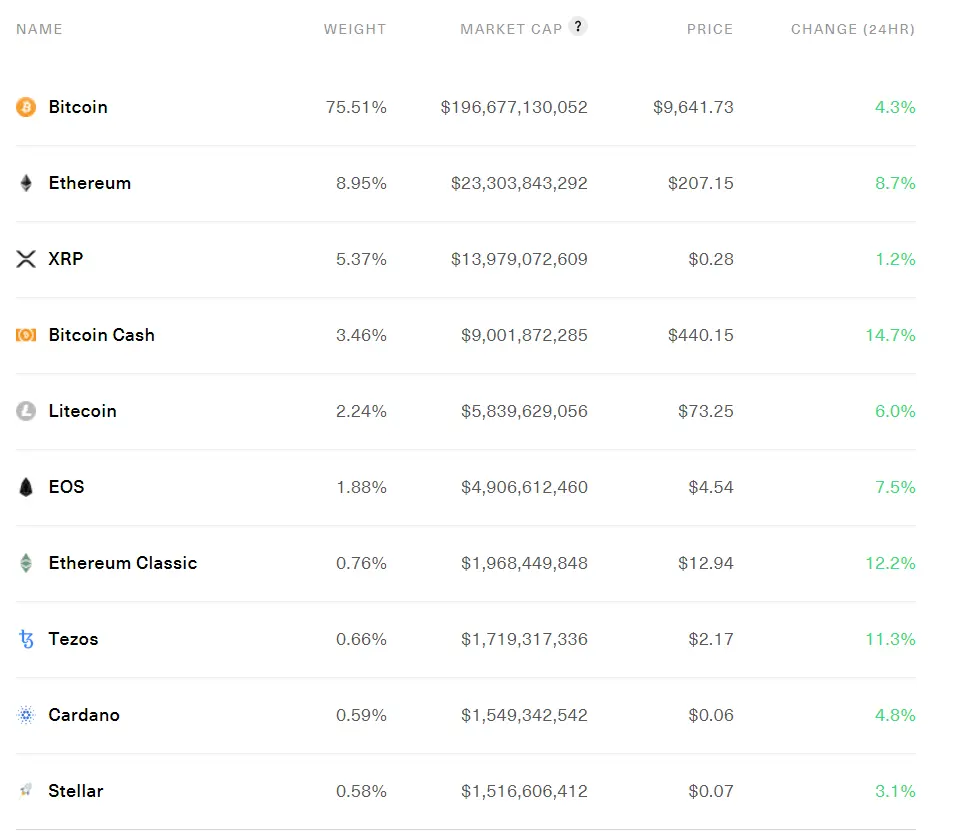Select Bitcoin Cash change 14.7%
The height and width of the screenshot is (840, 970).
point(891,335)
